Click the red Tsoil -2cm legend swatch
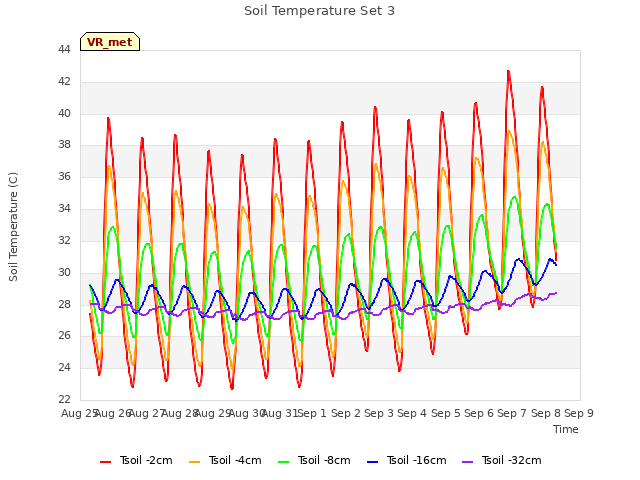The height and width of the screenshot is (480, 640). point(105,462)
